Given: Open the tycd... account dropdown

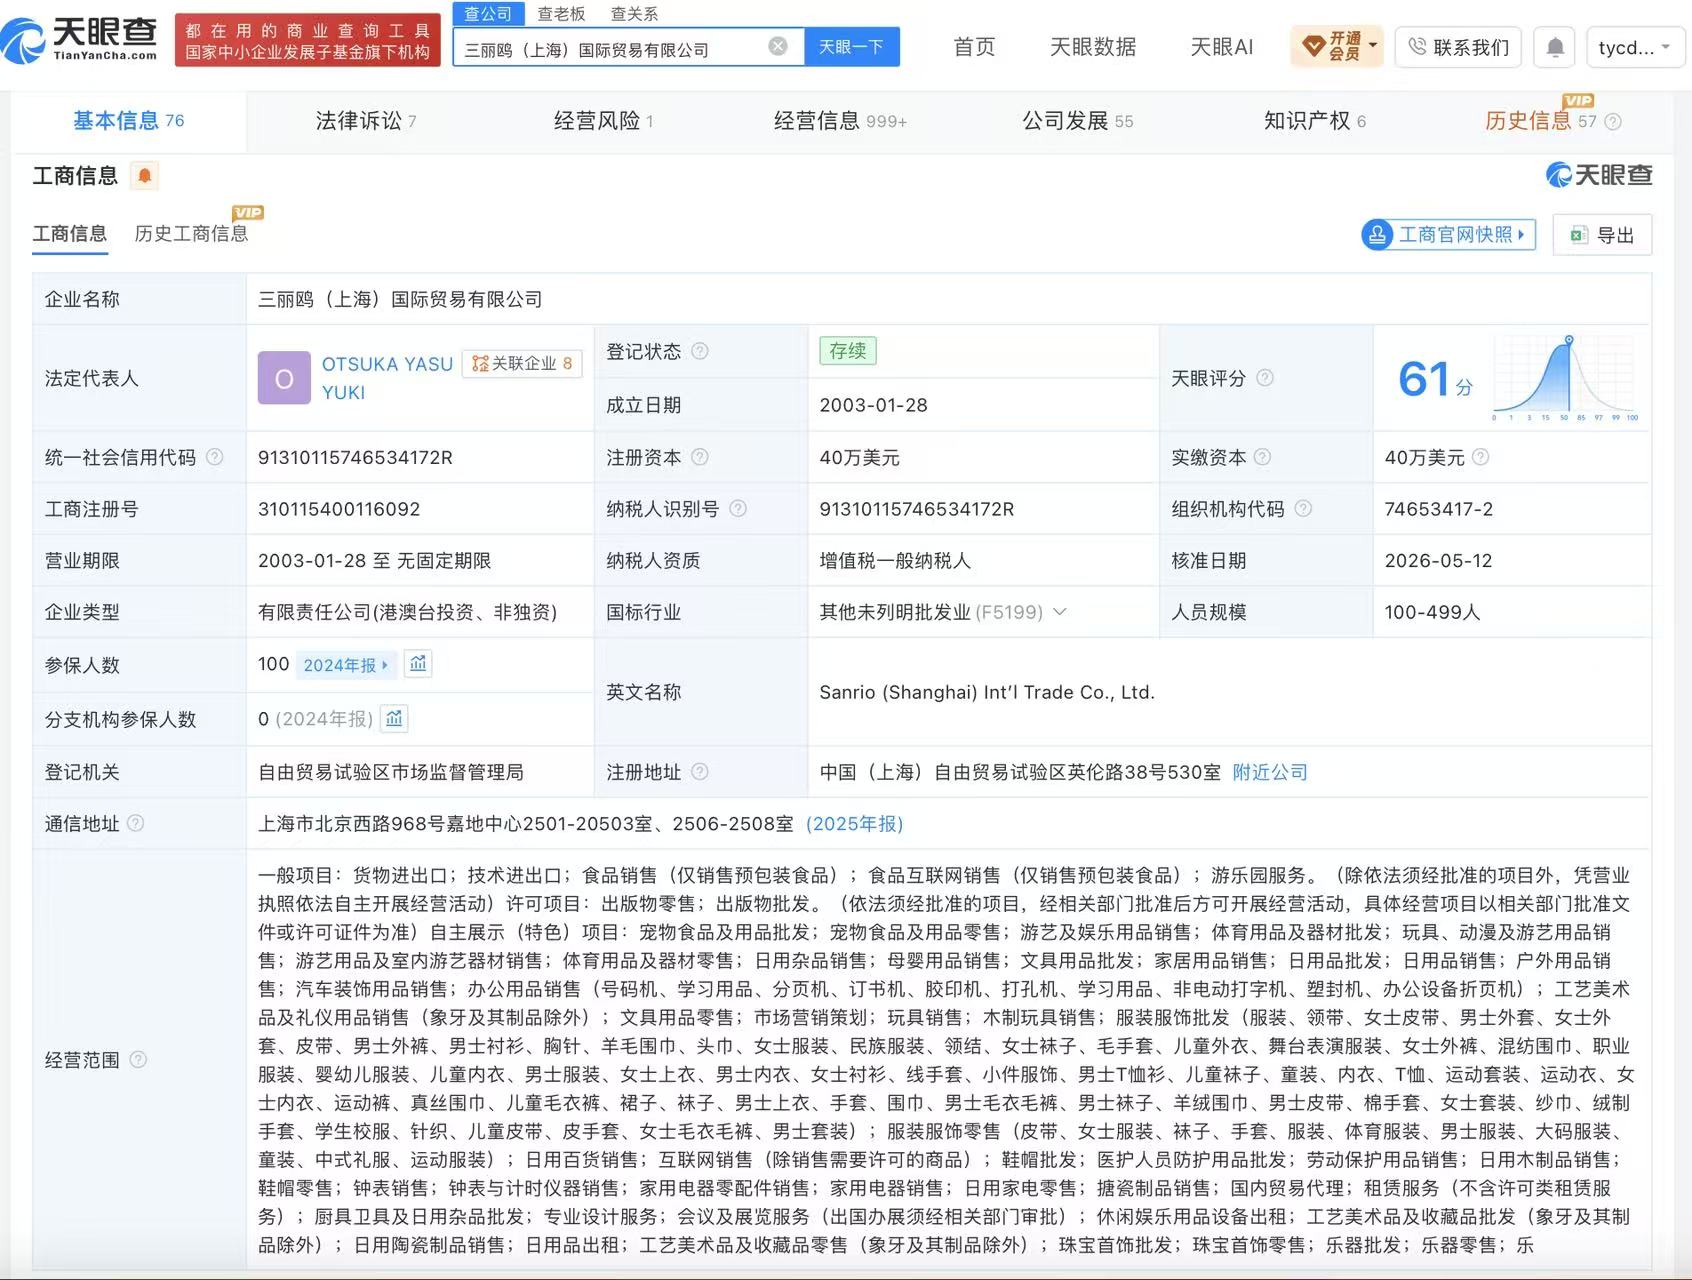Looking at the screenshot, I should click(1634, 47).
